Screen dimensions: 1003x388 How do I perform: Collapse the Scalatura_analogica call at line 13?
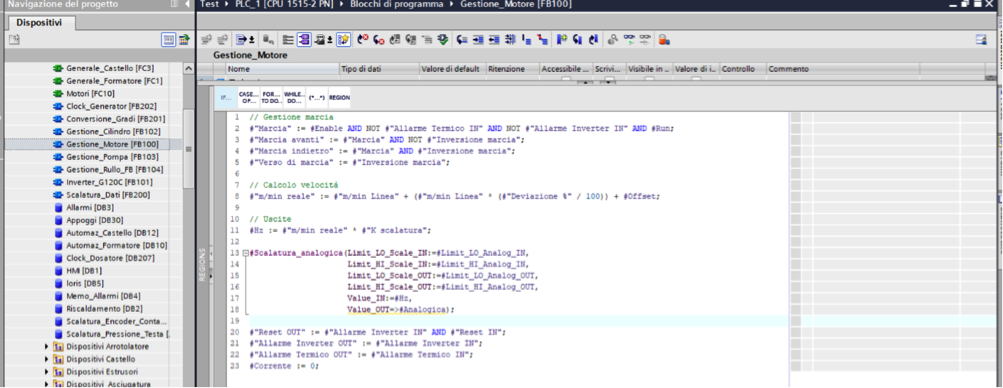coord(246,253)
